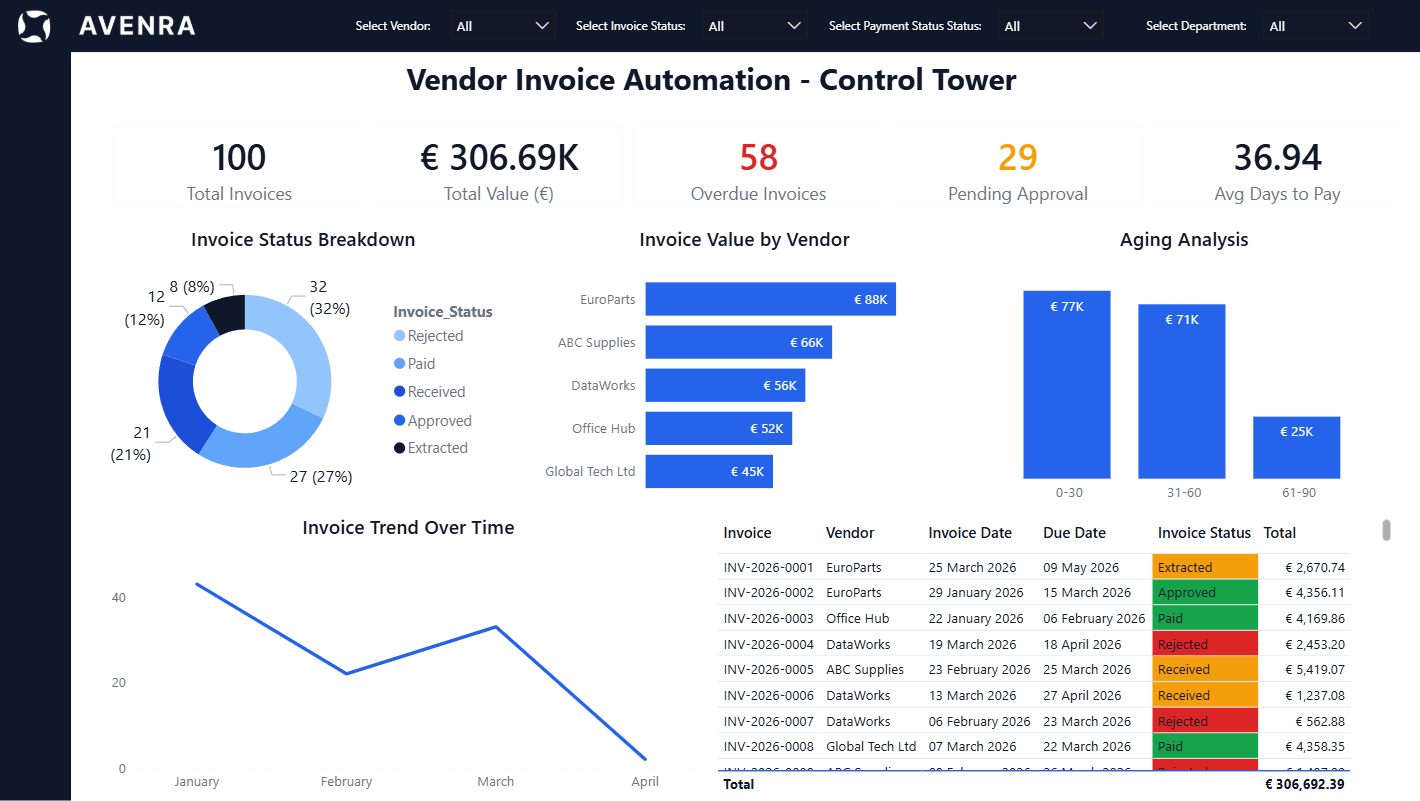Click the Extracted legend dot marker

400,449
